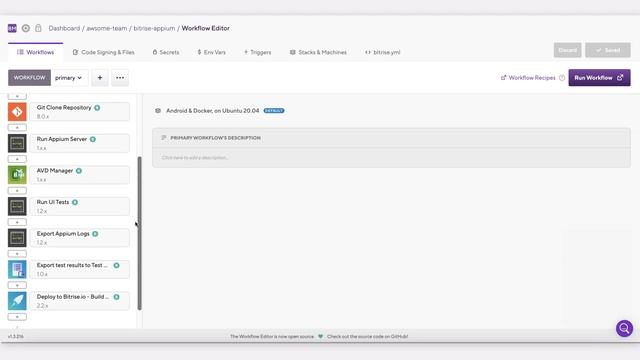Screen dimensions: 640x360
Task: Open the source code on GitHub link
Action: pyautogui.click(x=367, y=336)
